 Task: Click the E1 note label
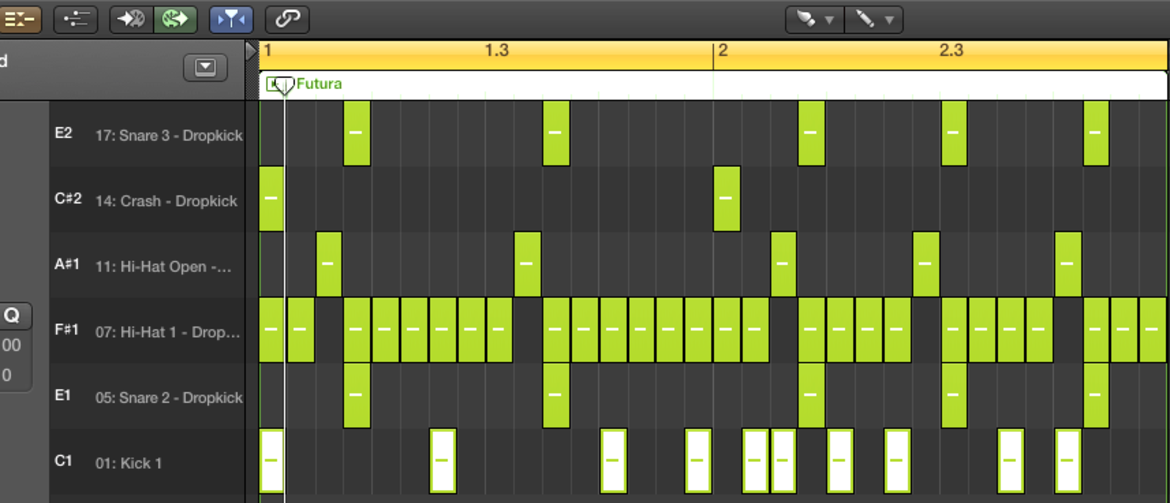[63, 396]
